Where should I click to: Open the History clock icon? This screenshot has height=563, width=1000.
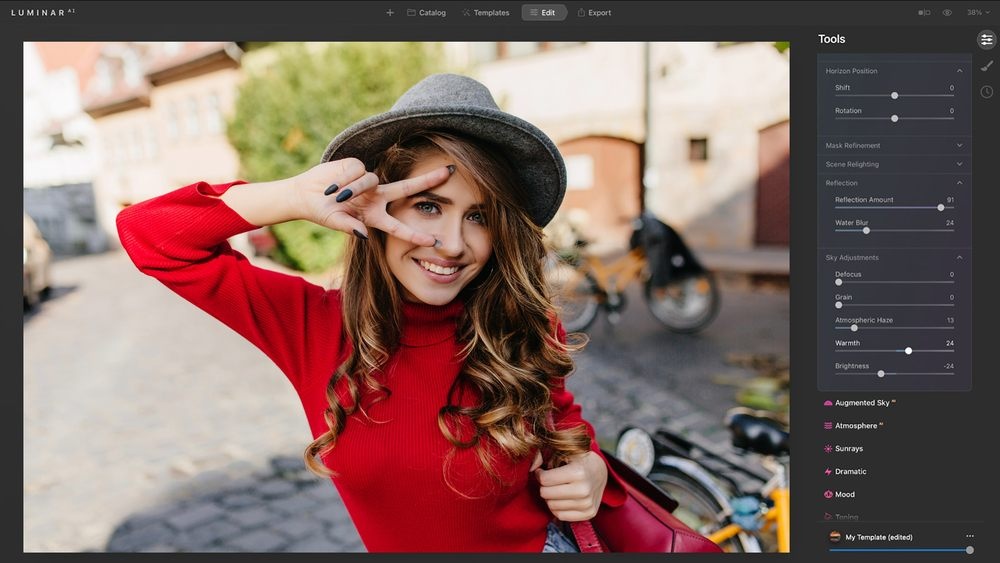point(987,92)
